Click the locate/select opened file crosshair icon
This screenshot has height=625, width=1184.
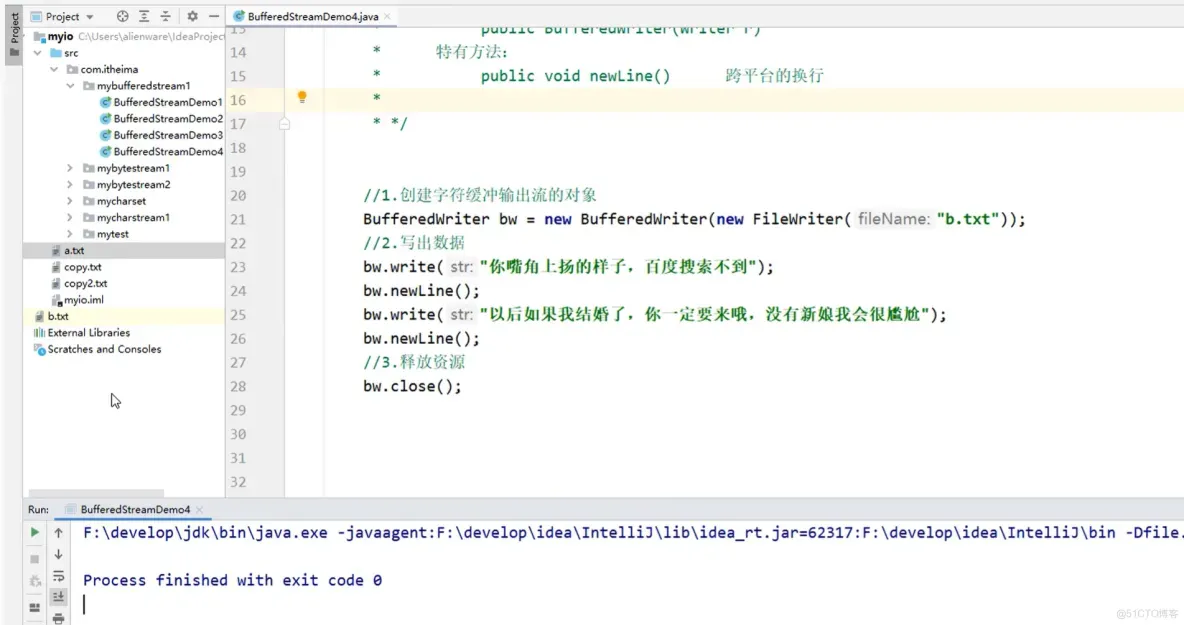pos(122,16)
